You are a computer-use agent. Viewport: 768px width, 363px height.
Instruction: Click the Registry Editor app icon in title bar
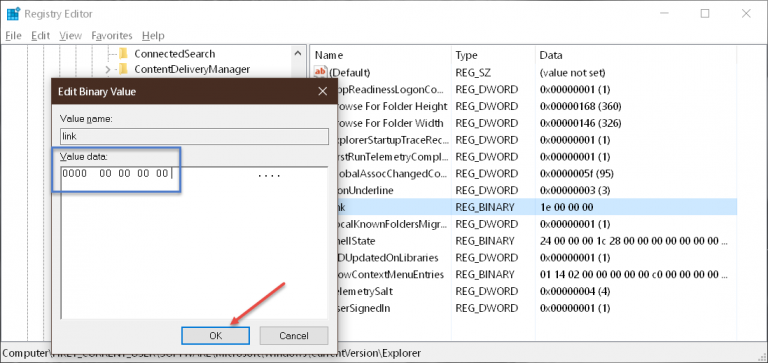(13, 14)
